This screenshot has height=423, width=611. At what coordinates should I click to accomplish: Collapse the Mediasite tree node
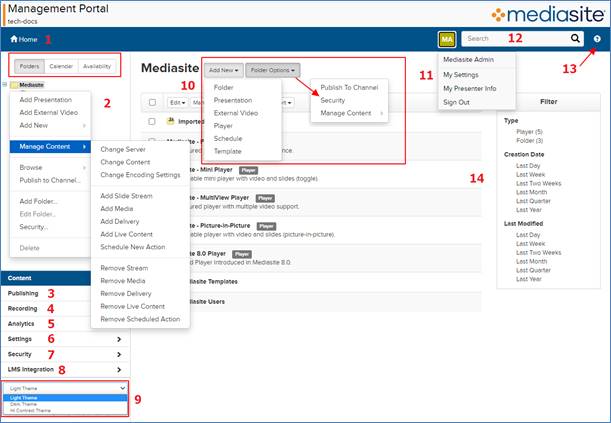coord(5,84)
